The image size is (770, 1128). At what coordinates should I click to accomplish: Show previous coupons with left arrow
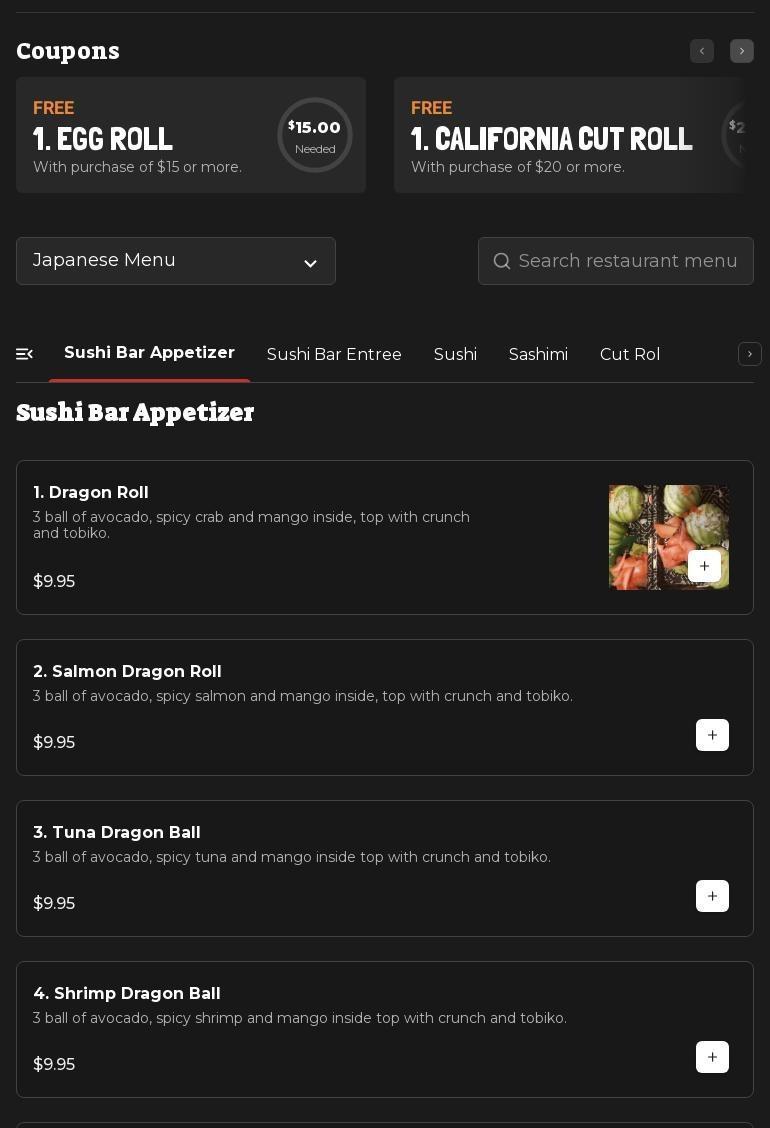702,51
